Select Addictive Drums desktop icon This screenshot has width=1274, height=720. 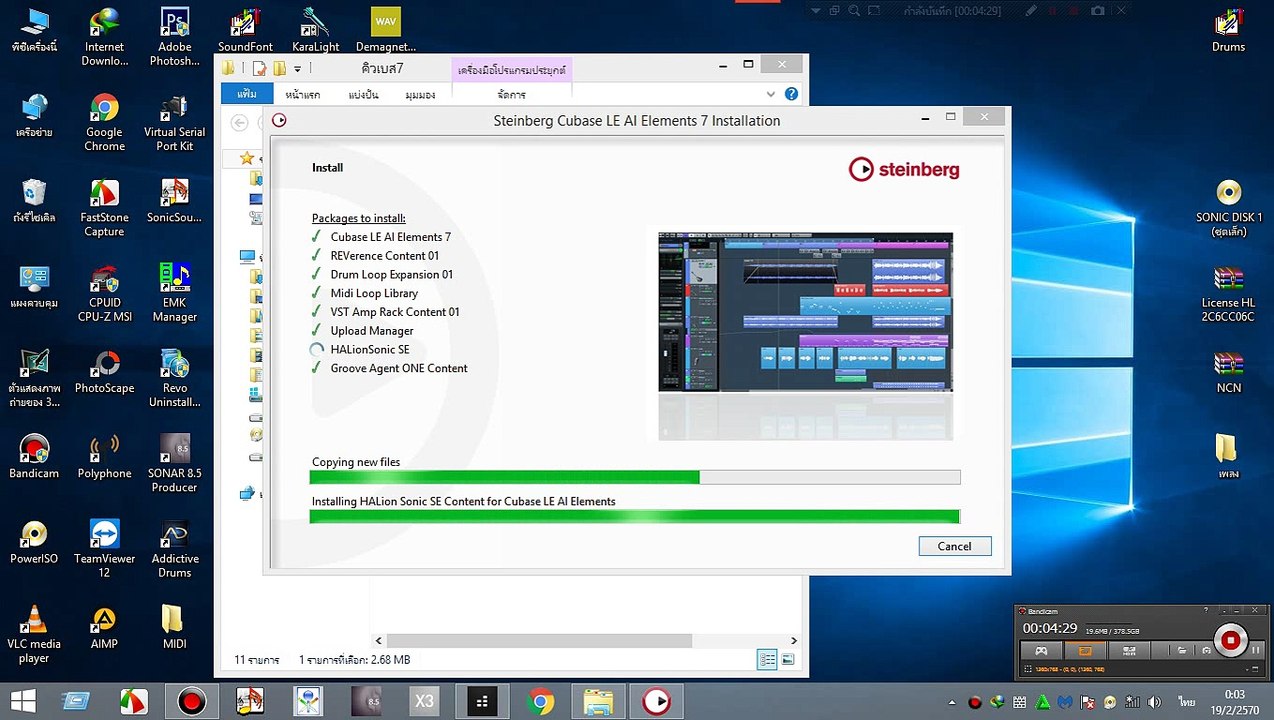pos(175,549)
